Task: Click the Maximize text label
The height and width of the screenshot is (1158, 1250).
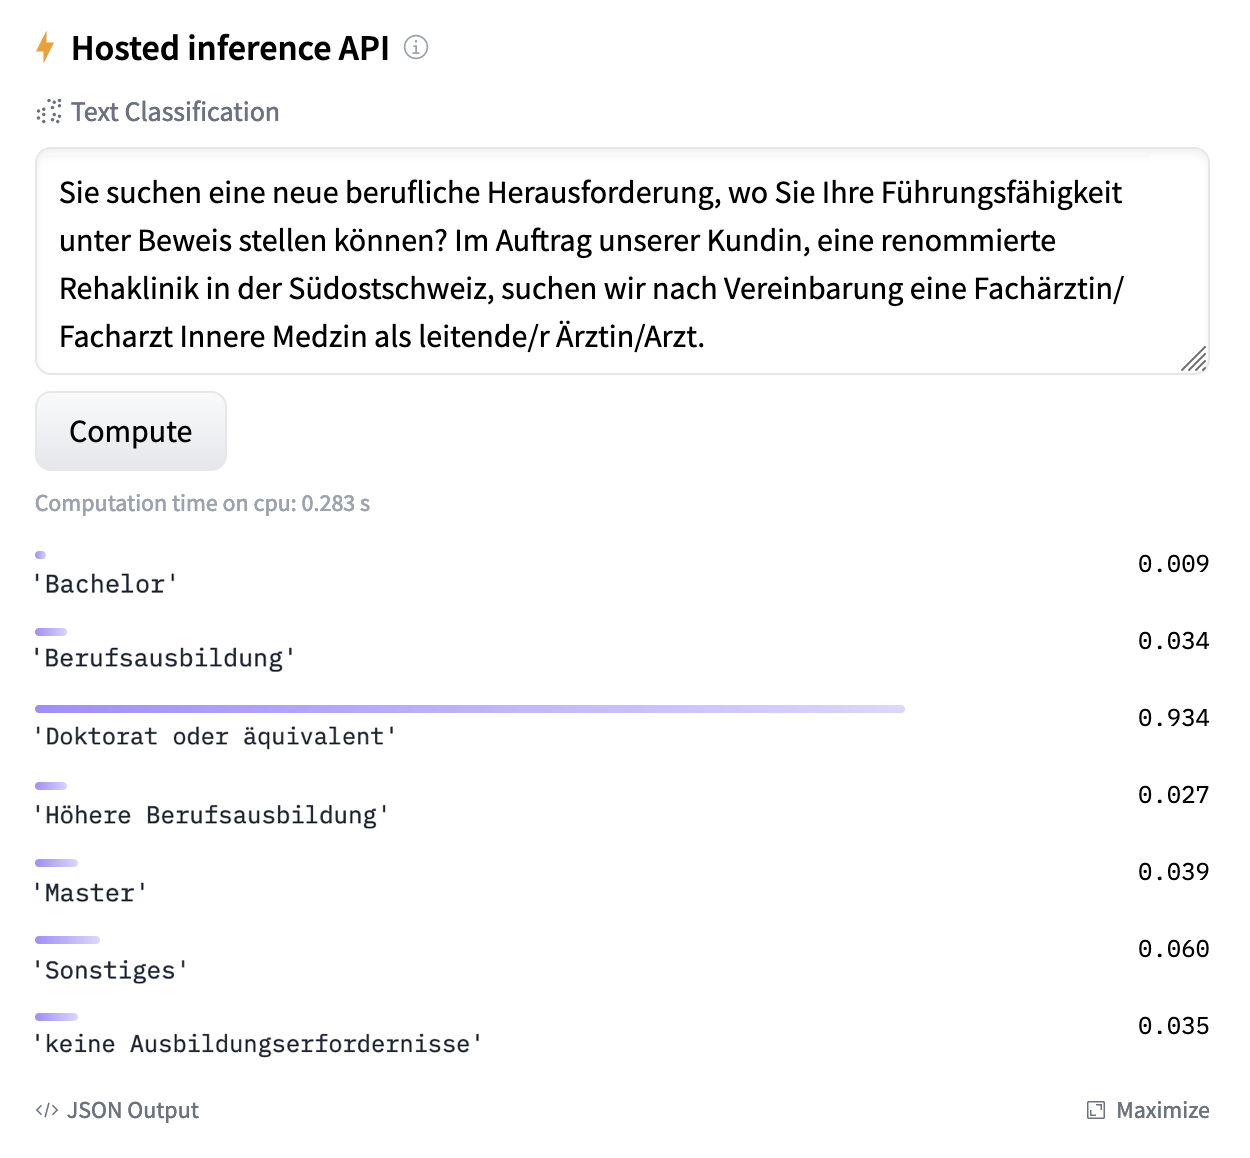Action: click(1162, 1110)
